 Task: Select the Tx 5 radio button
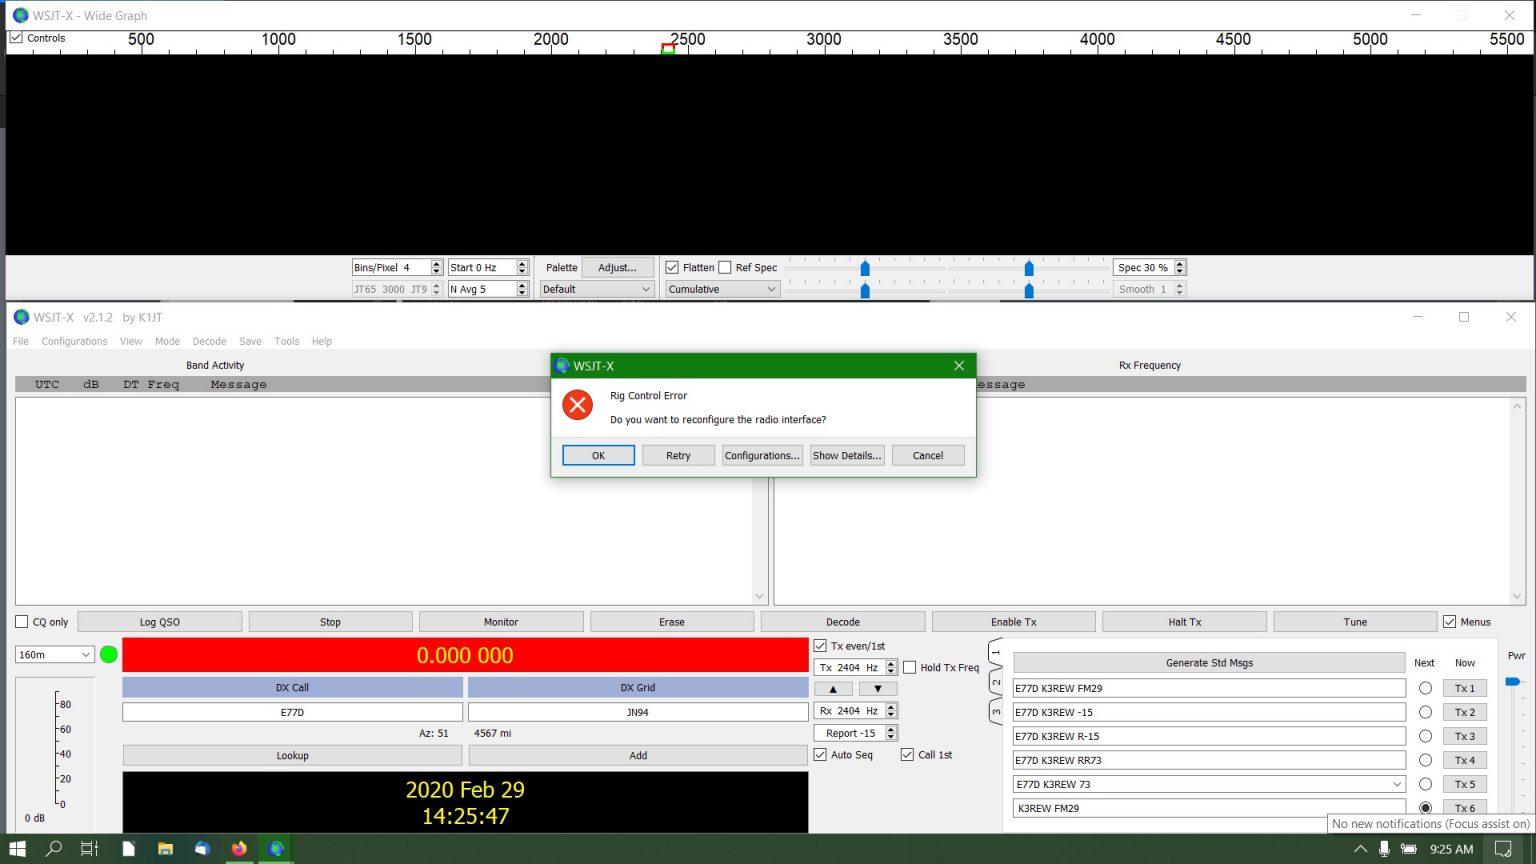point(1425,784)
